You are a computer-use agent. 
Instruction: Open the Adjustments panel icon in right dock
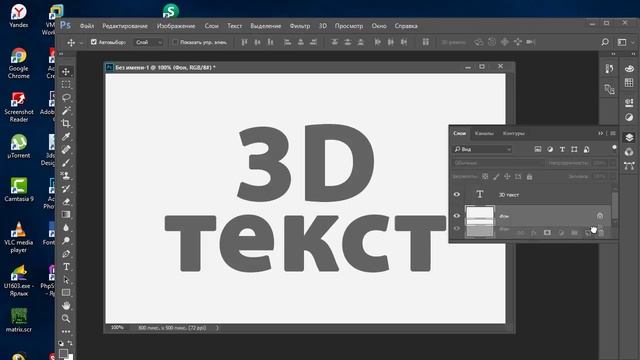(629, 117)
